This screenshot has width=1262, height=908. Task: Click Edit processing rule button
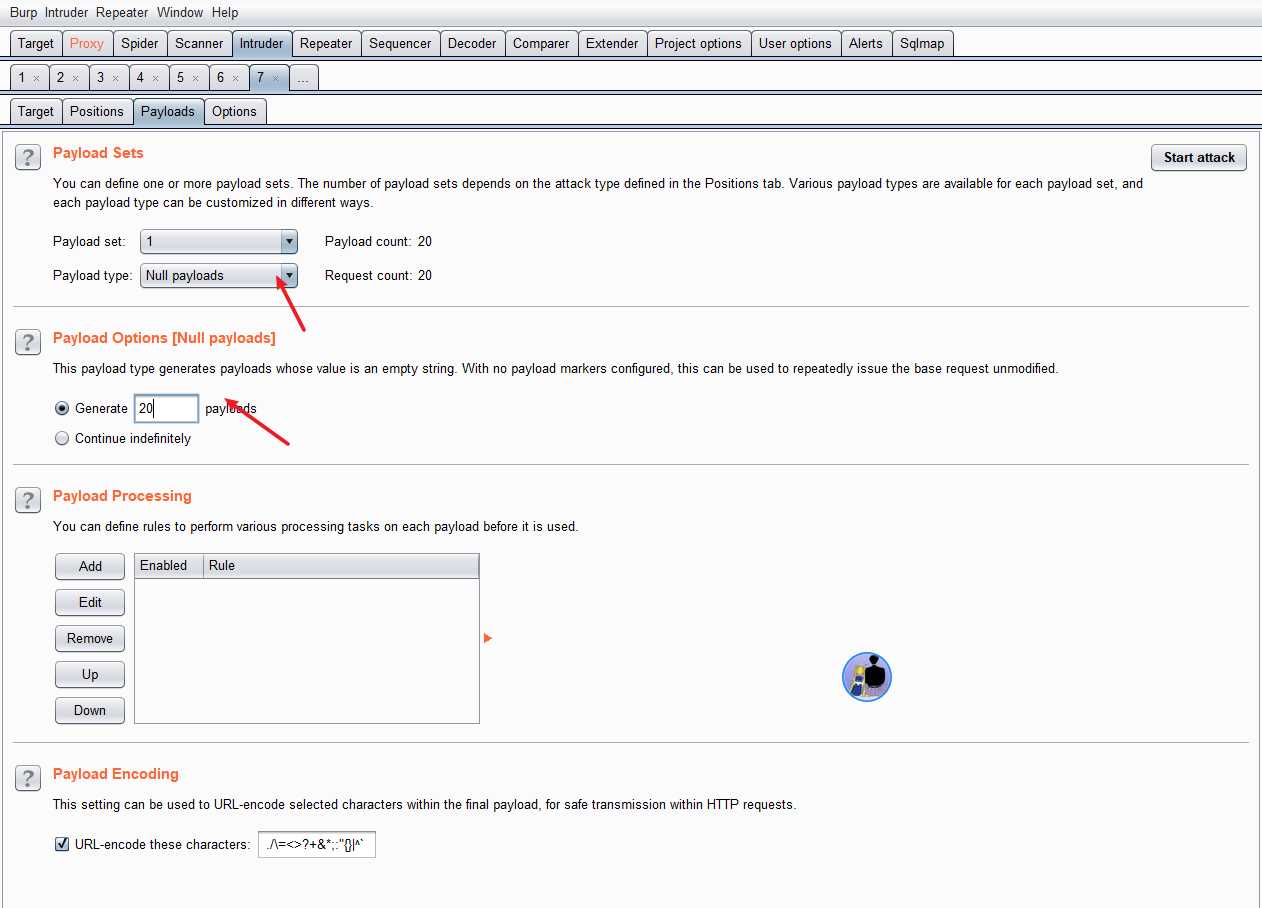90,602
